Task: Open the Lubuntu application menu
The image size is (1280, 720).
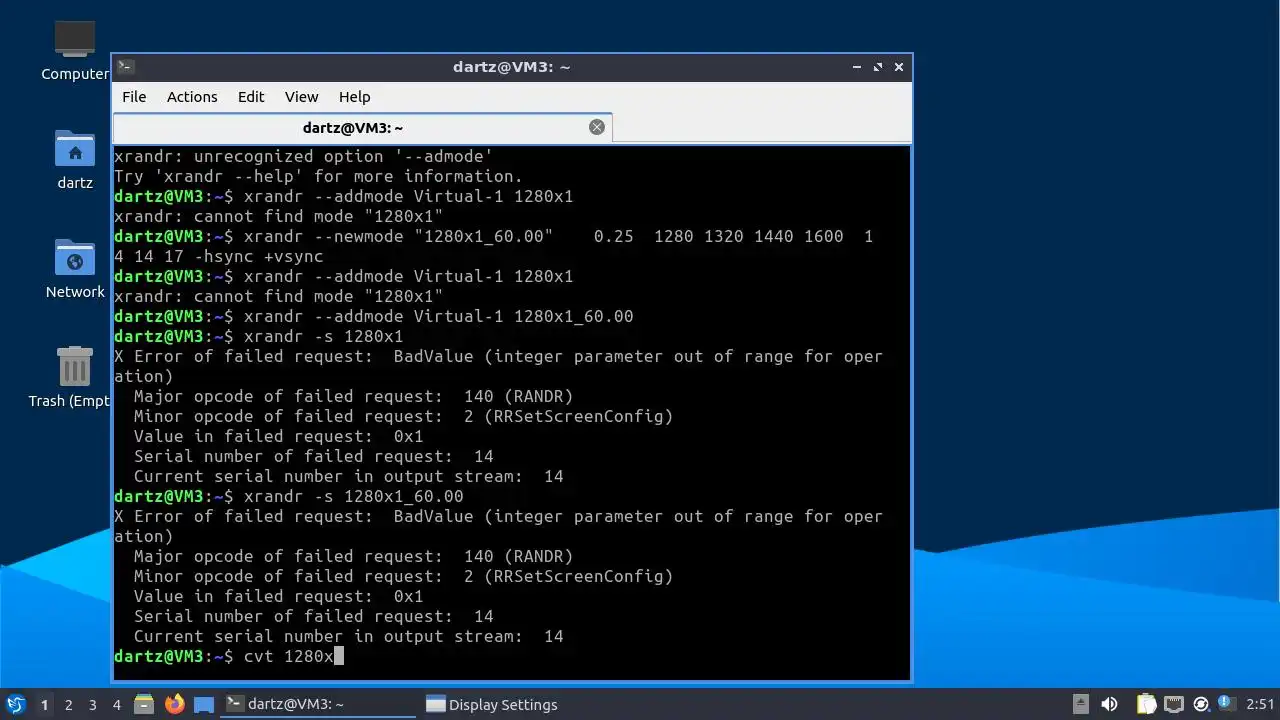Action: (15, 704)
